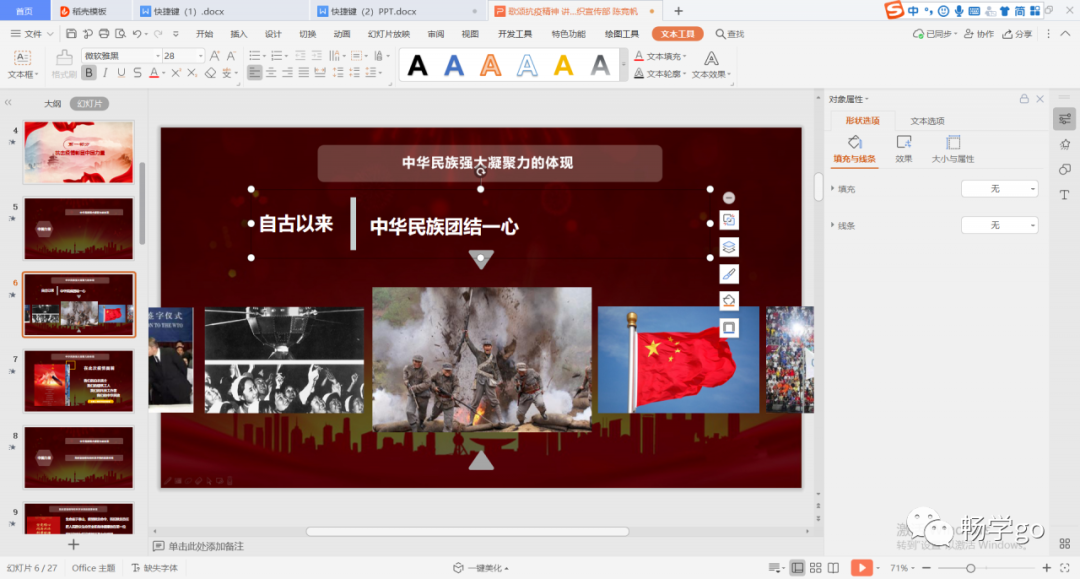Open the 填充 fill dropdown set to 无
This screenshot has width=1080, height=579.
pos(999,189)
